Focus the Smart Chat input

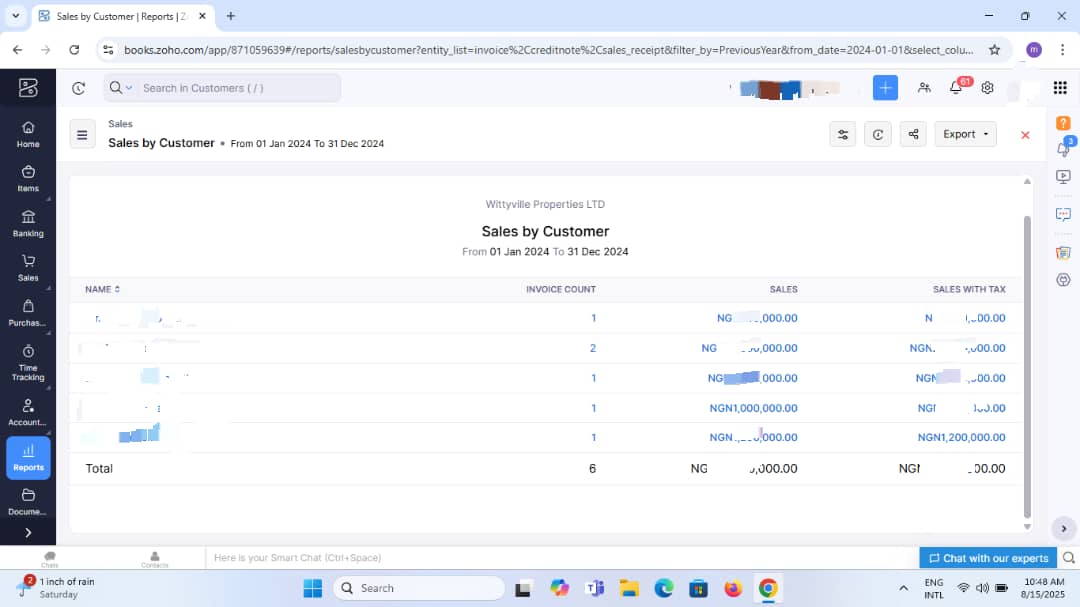click(561, 558)
